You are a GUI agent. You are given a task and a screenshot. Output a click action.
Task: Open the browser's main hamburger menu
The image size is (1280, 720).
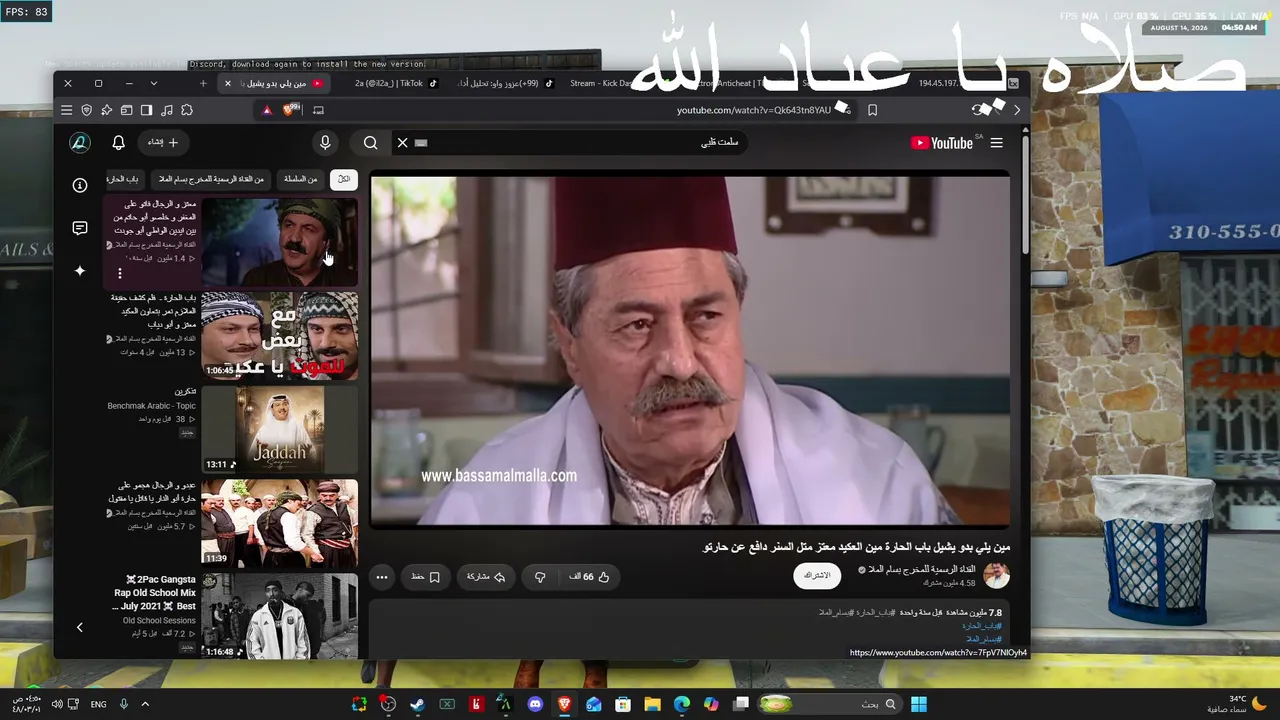[66, 110]
